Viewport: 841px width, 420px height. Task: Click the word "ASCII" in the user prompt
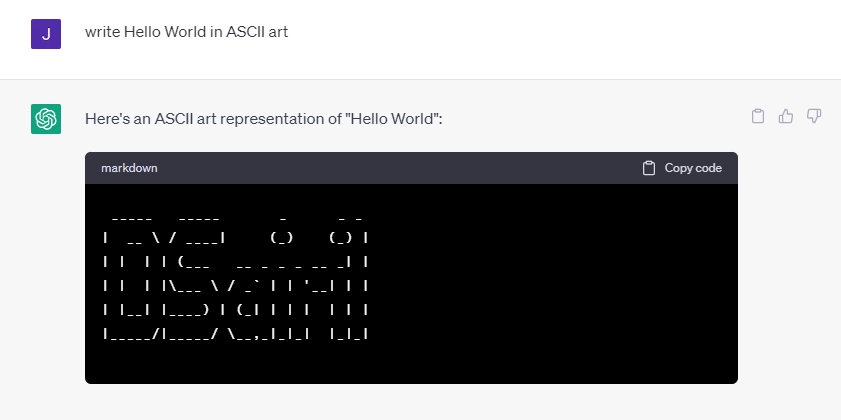pos(240,32)
